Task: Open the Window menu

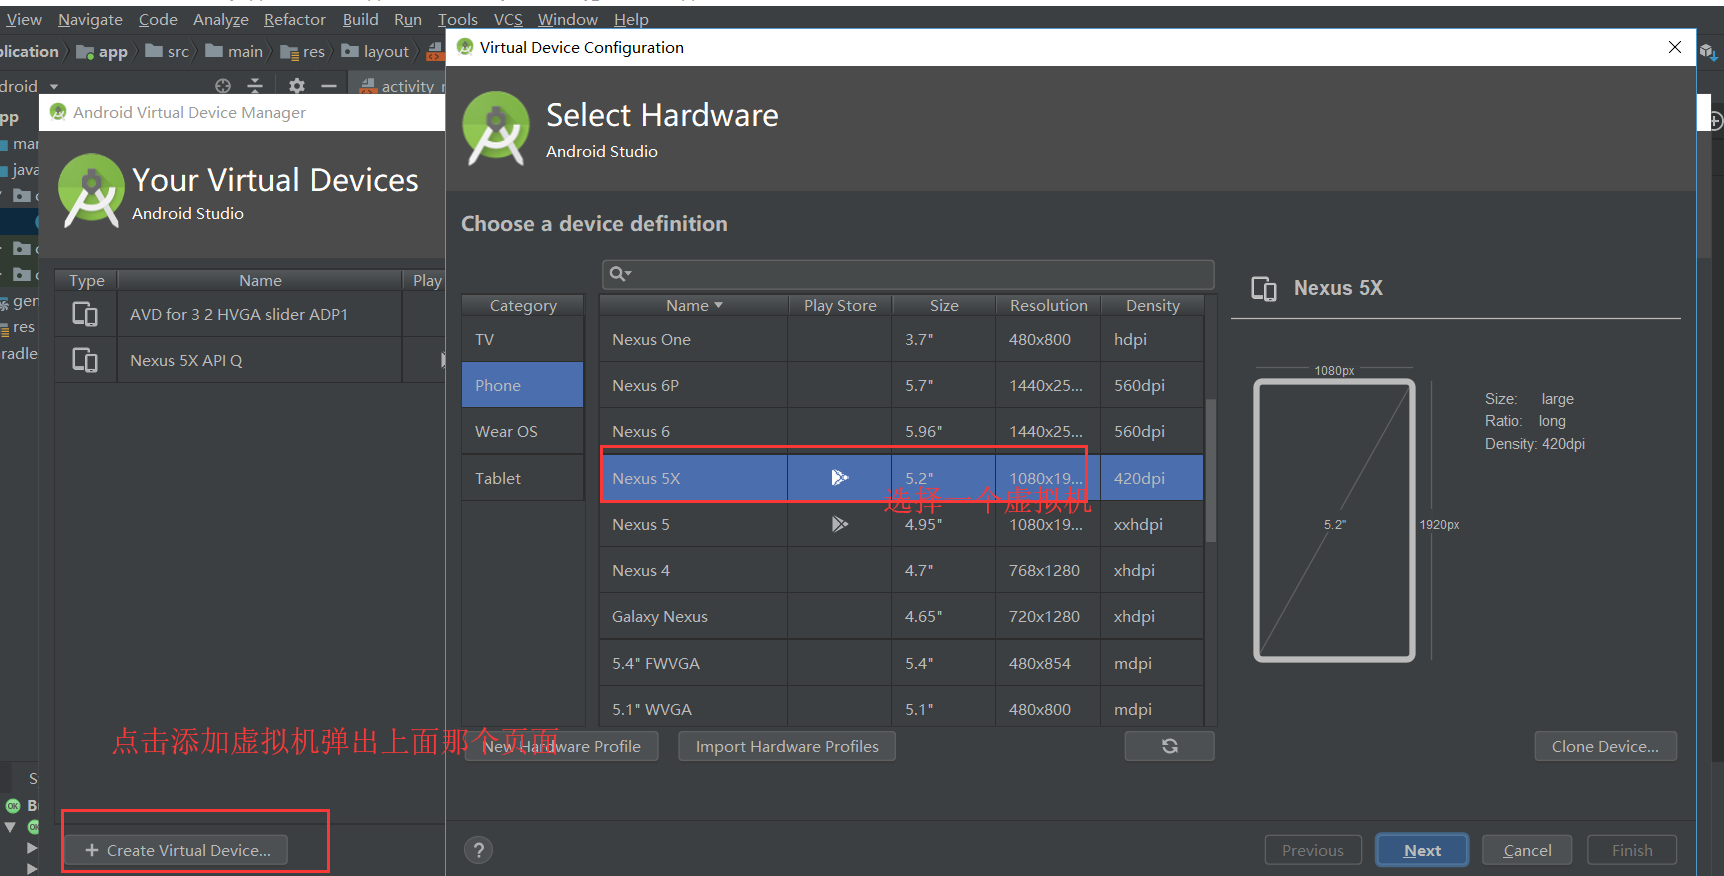Action: pos(568,19)
